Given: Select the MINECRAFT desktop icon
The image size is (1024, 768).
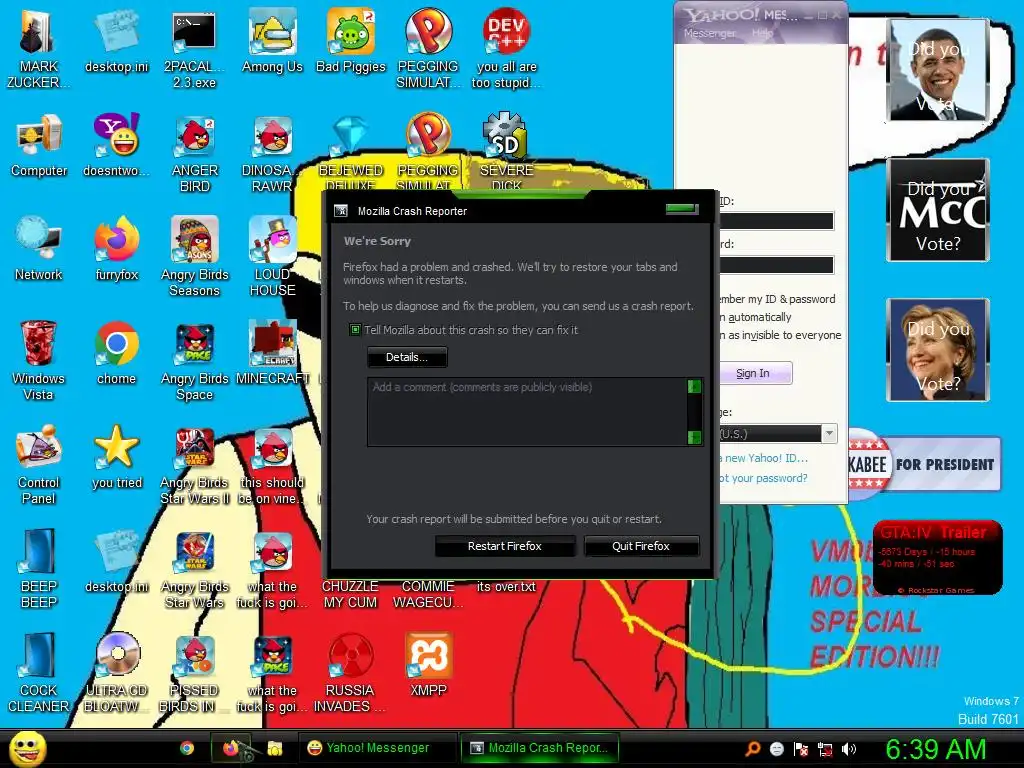Looking at the screenshot, I should coord(272,353).
